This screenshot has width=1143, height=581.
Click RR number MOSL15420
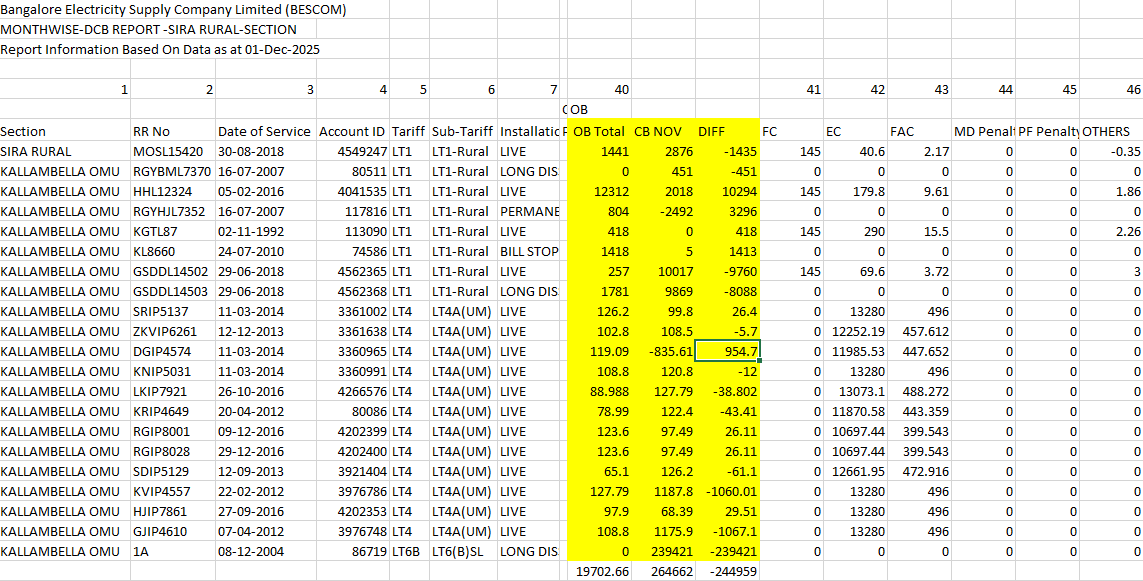click(x=168, y=151)
